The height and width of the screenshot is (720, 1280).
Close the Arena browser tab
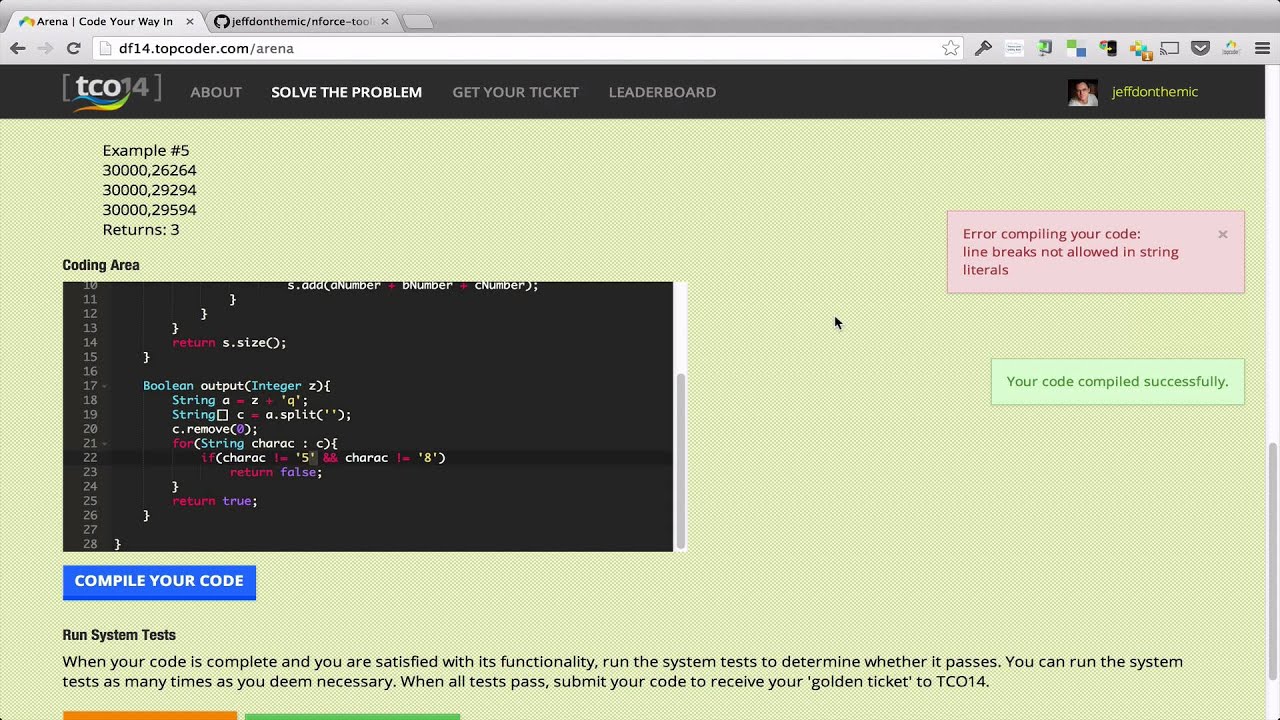(191, 21)
